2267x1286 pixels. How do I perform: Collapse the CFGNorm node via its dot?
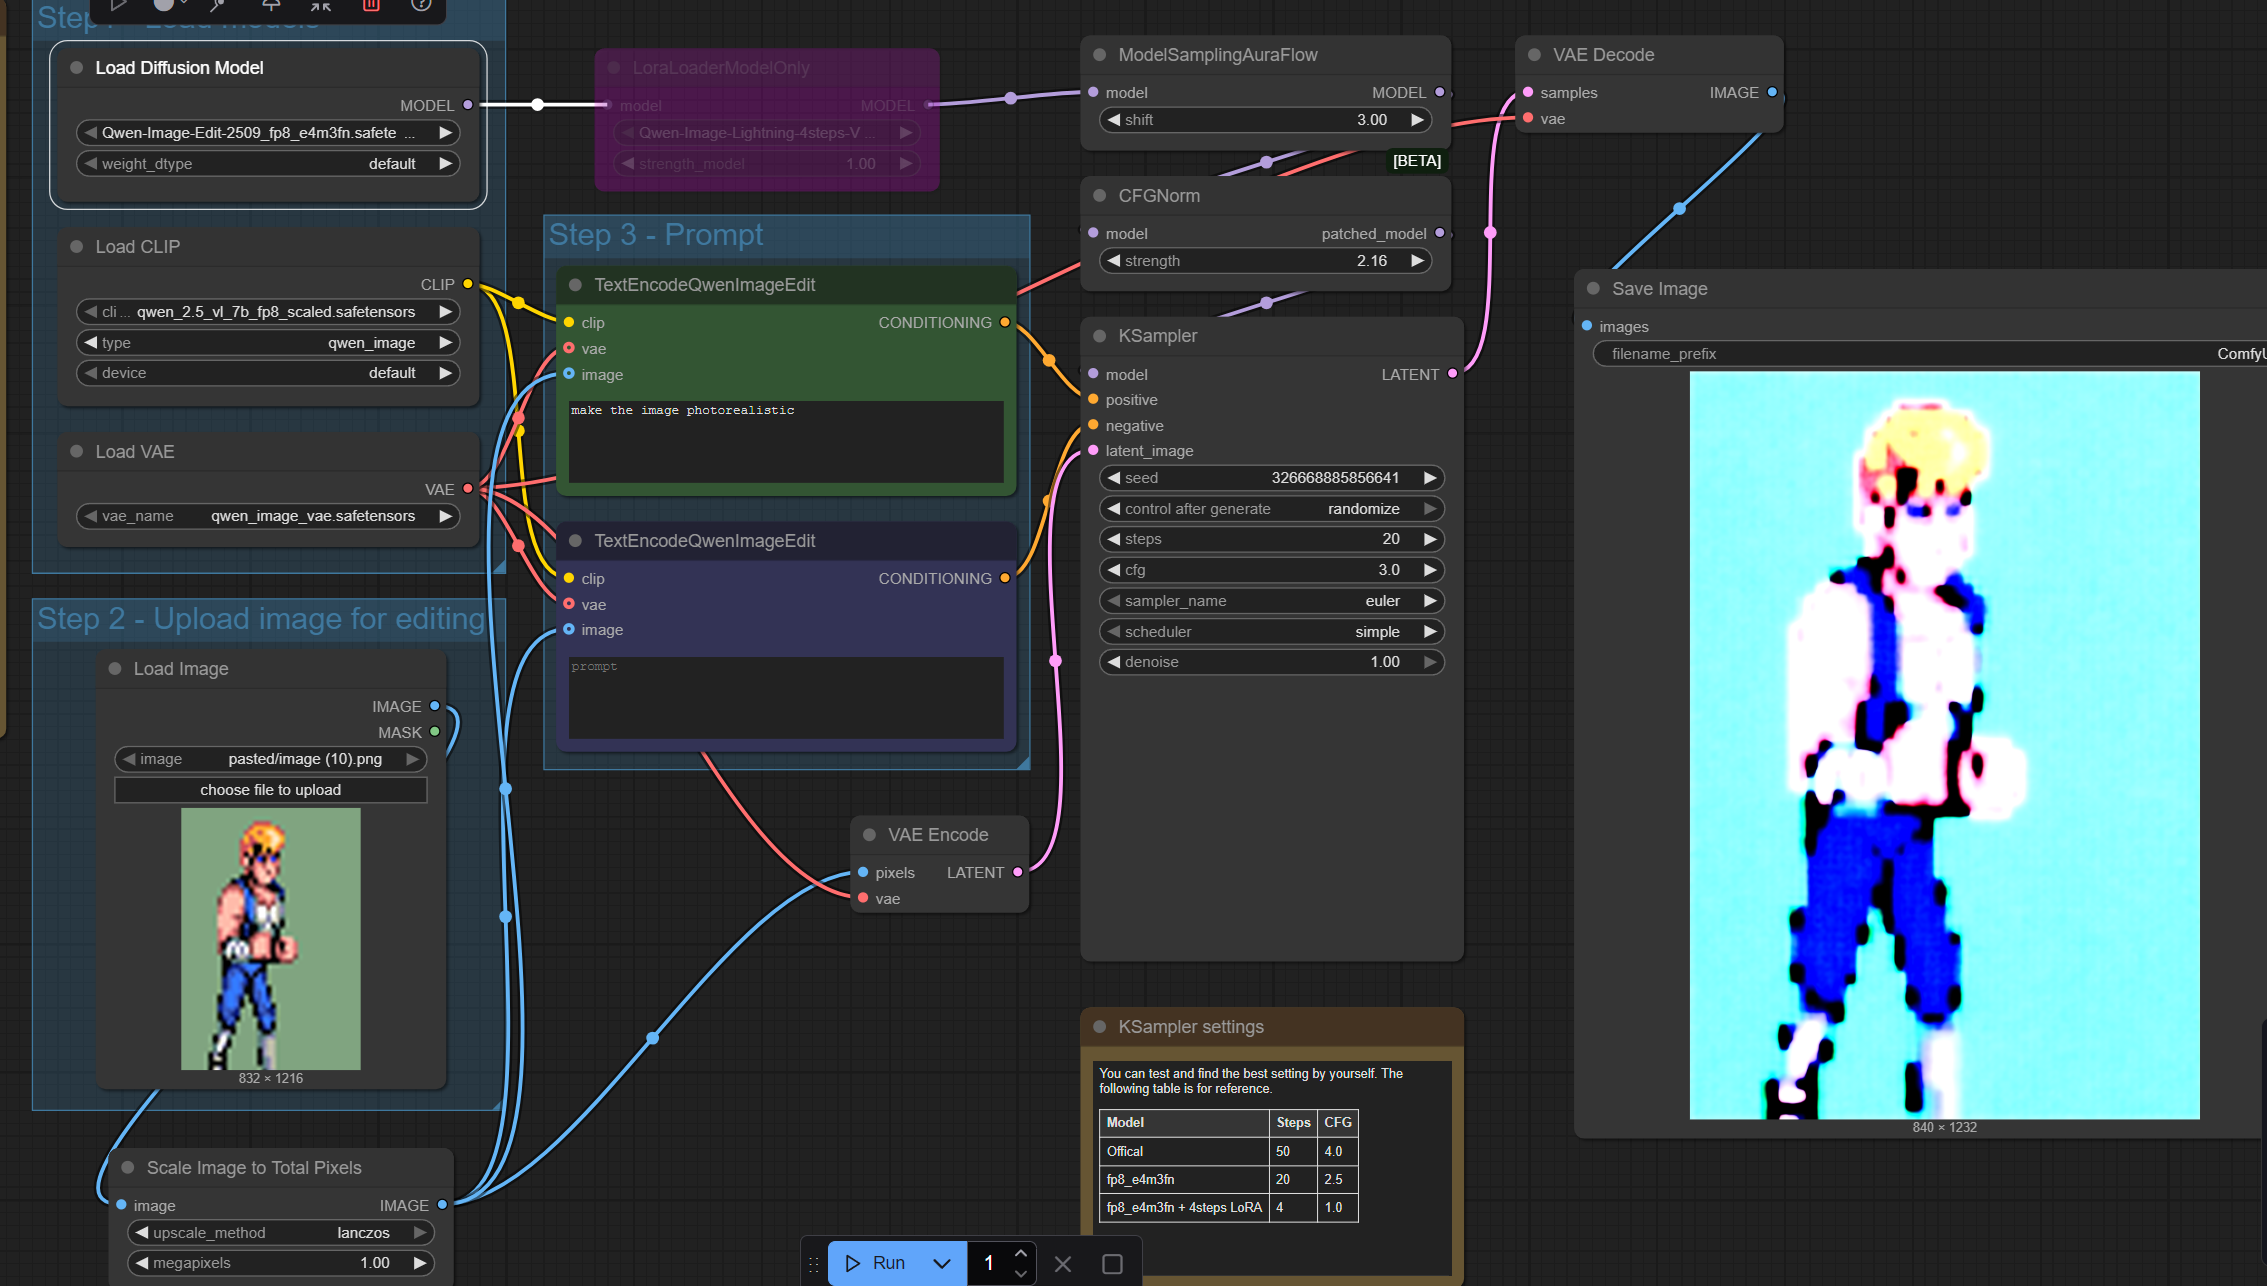pos(1099,196)
